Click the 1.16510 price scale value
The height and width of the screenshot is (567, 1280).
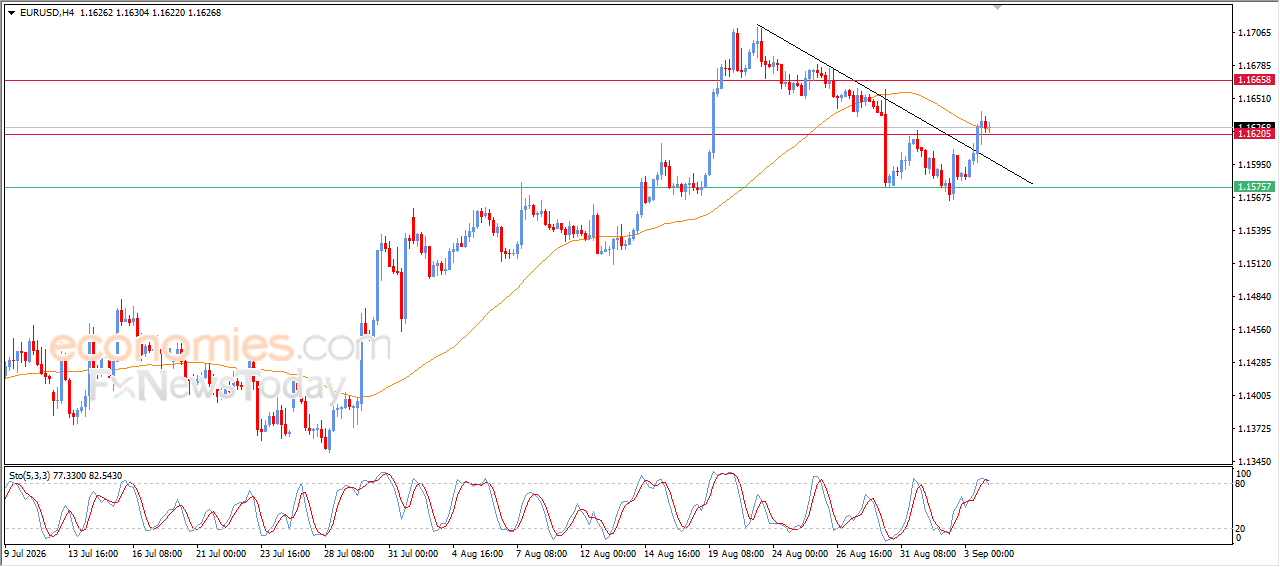coord(1254,99)
